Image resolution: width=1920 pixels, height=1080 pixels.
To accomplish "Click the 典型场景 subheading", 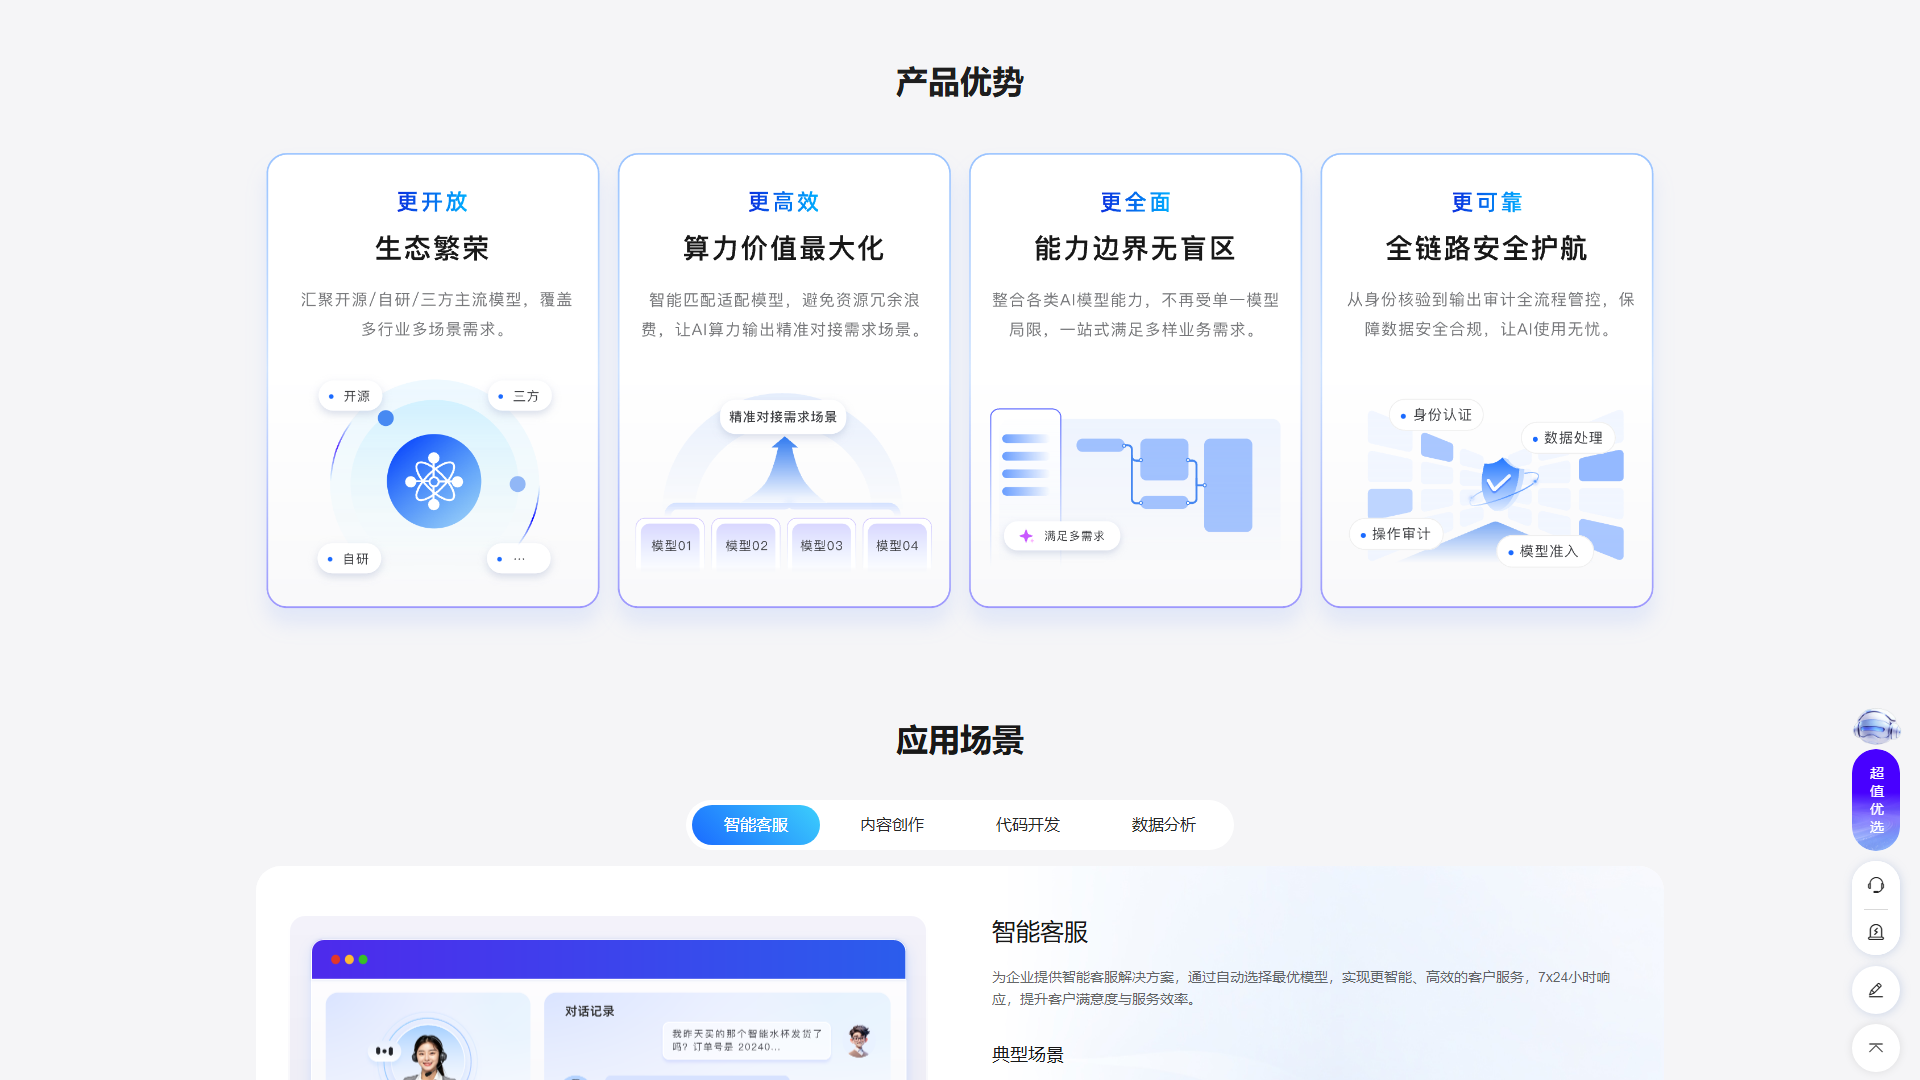I will (x=1028, y=1054).
